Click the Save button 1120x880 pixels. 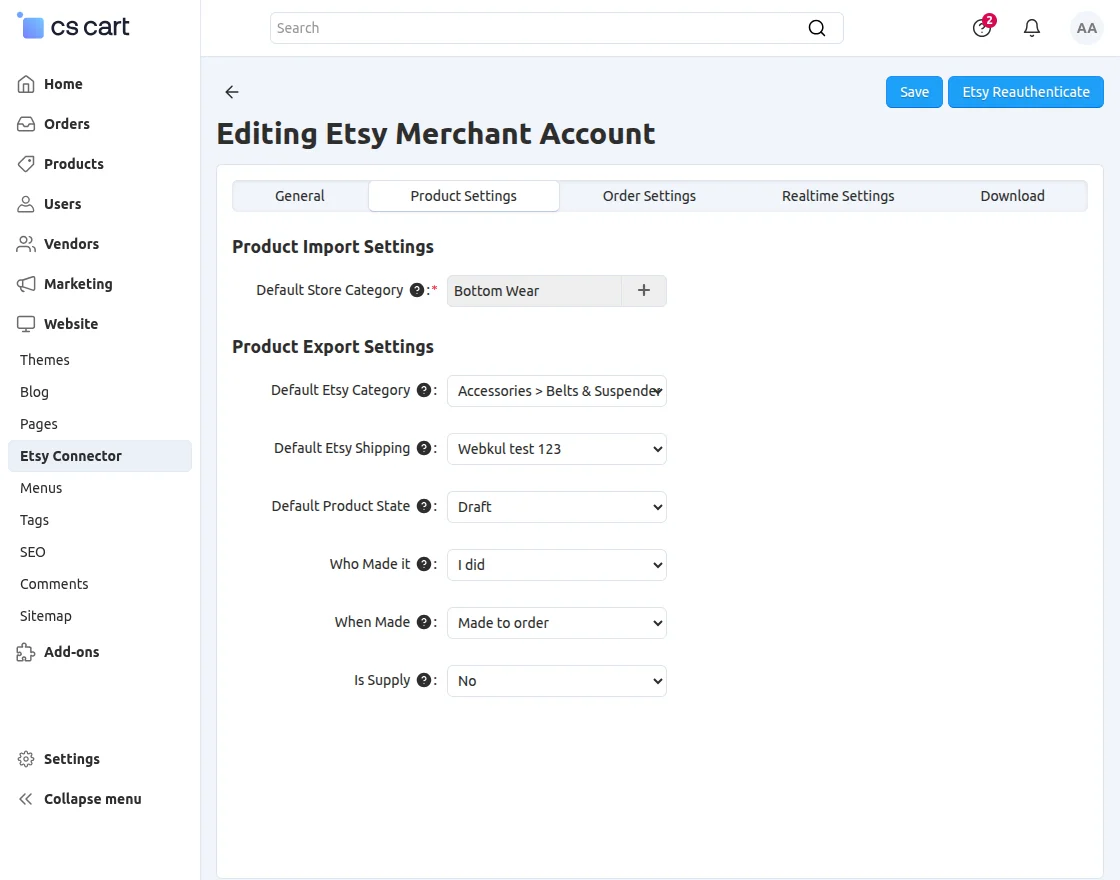point(914,92)
